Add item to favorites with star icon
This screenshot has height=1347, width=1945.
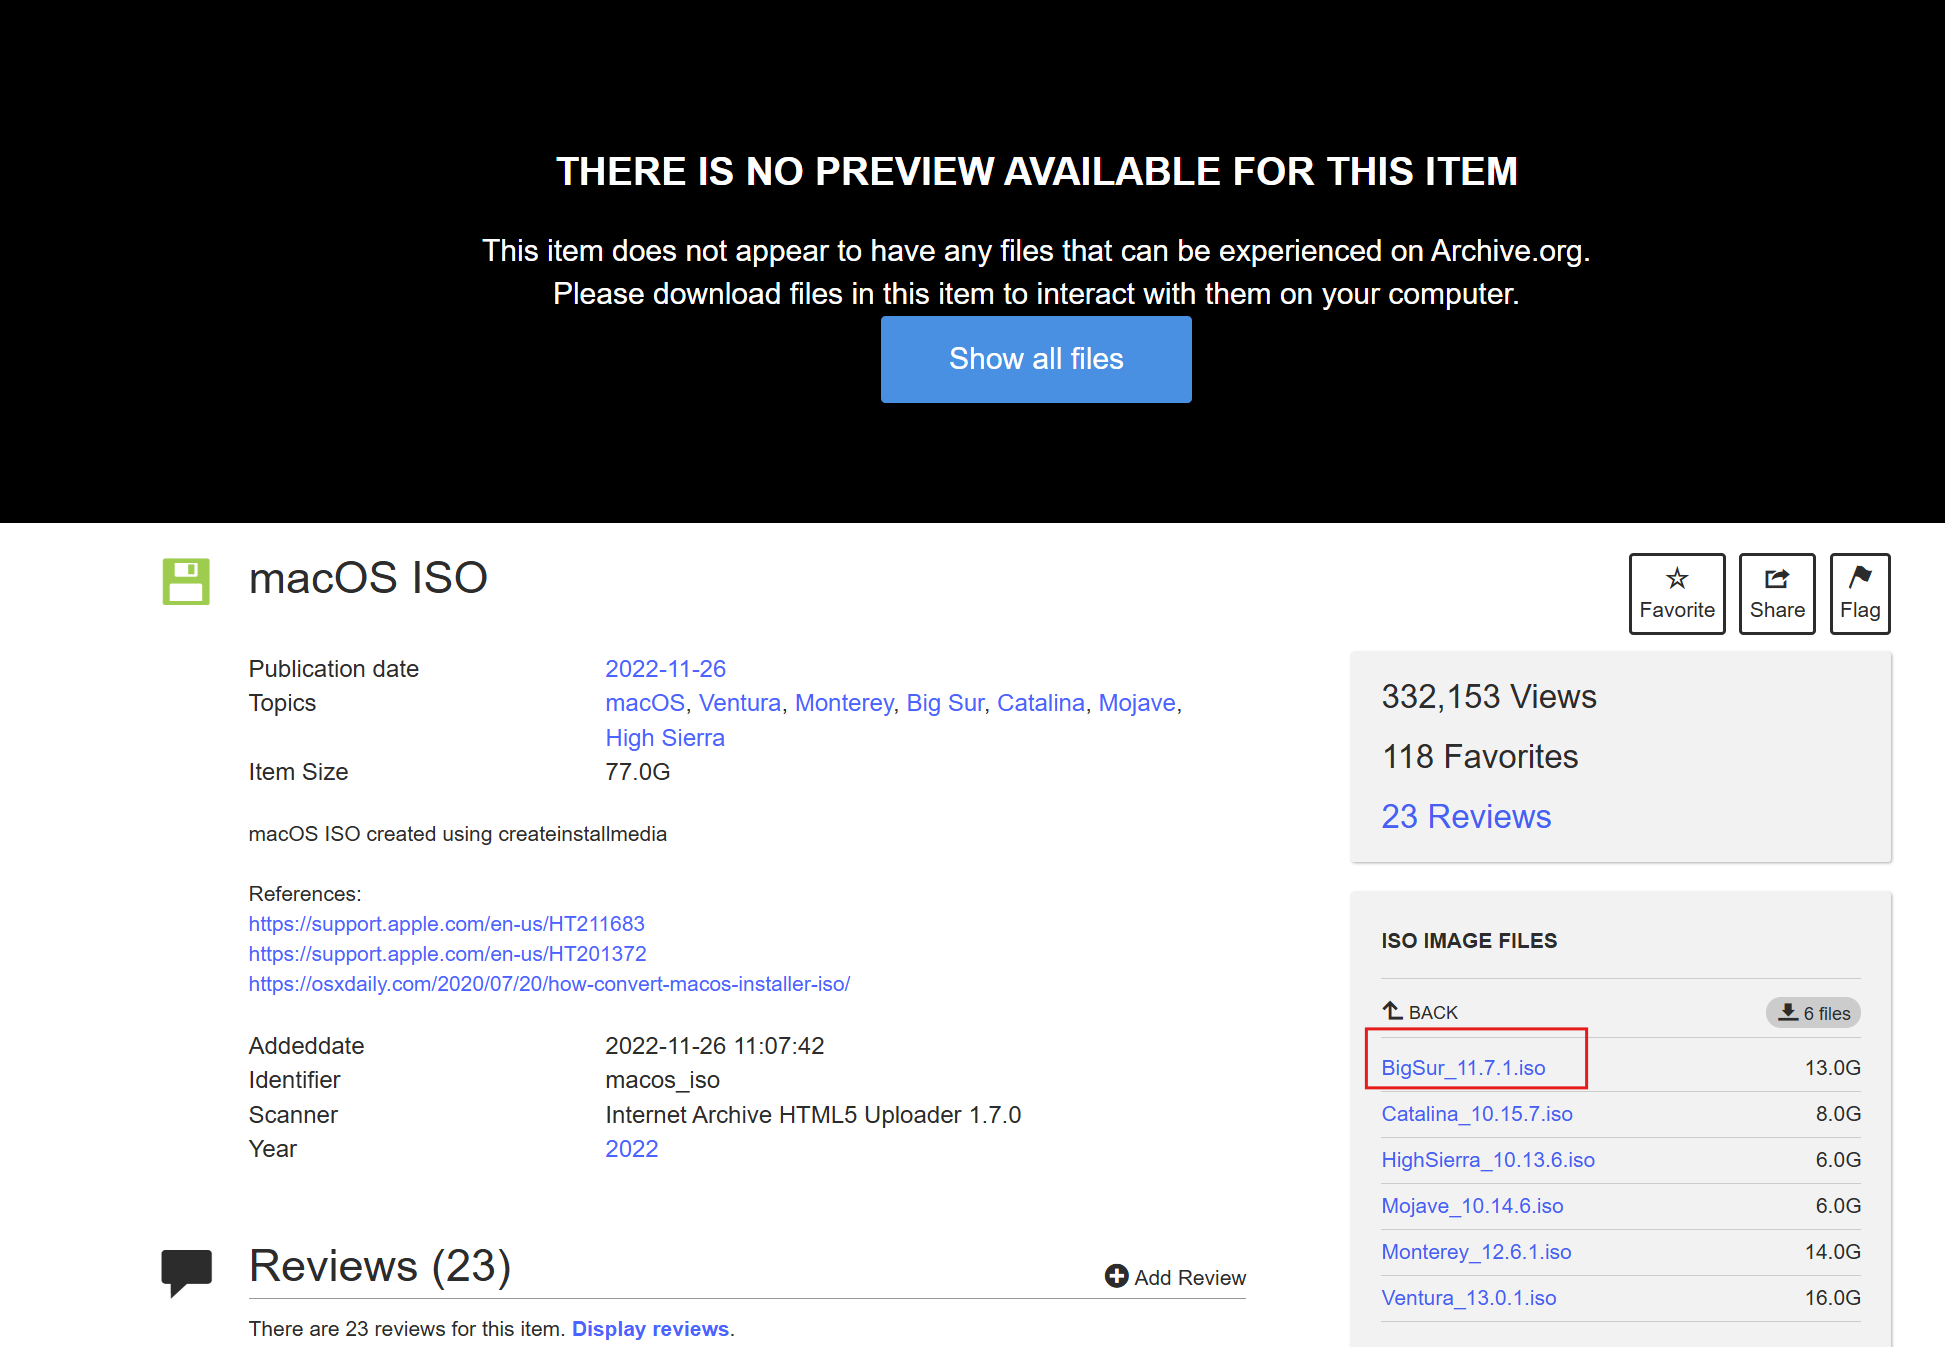point(1677,594)
